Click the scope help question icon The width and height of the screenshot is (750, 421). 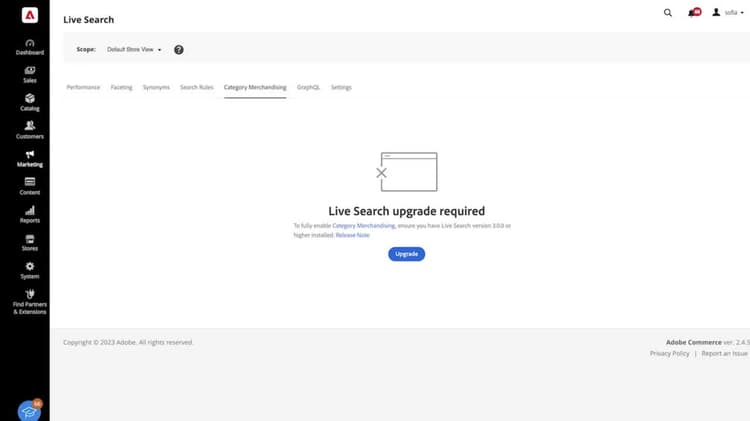(178, 50)
